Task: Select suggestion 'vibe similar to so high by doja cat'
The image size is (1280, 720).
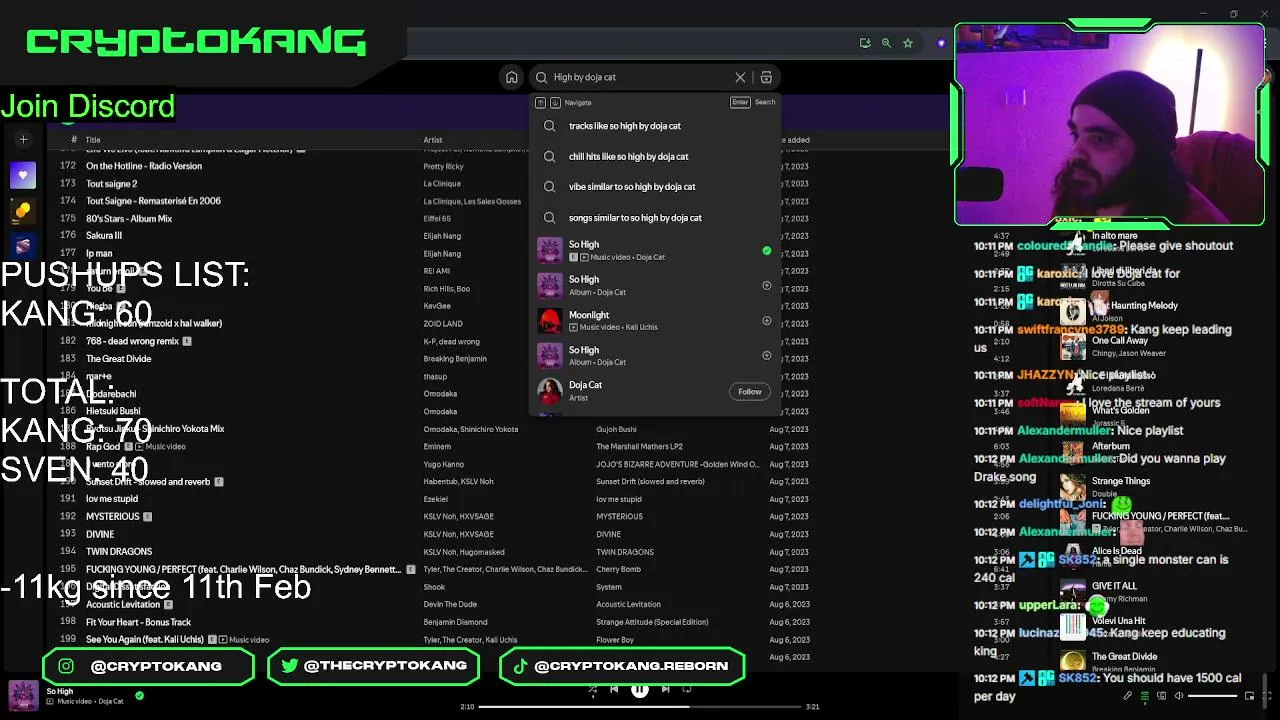Action: [655, 187]
